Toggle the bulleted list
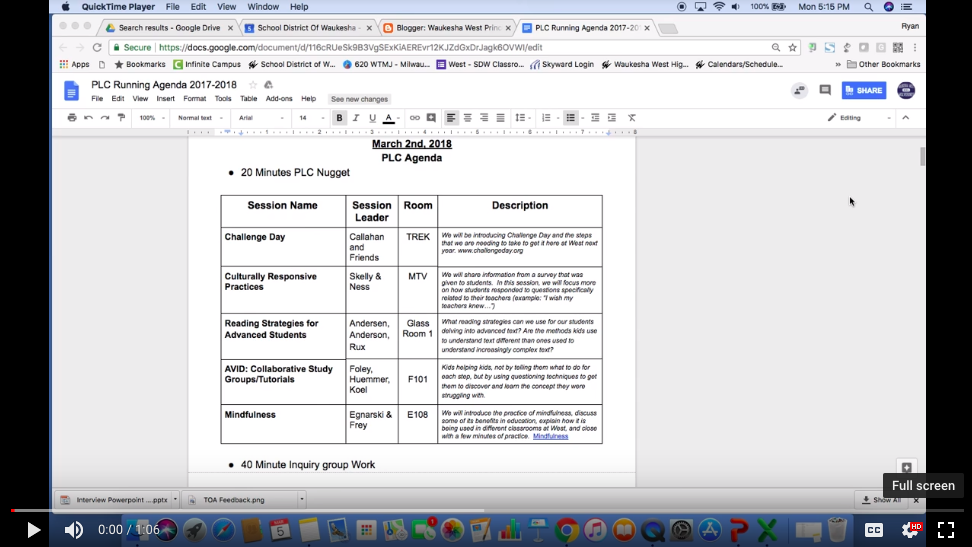Viewport: 972px width, 547px height. coord(571,118)
